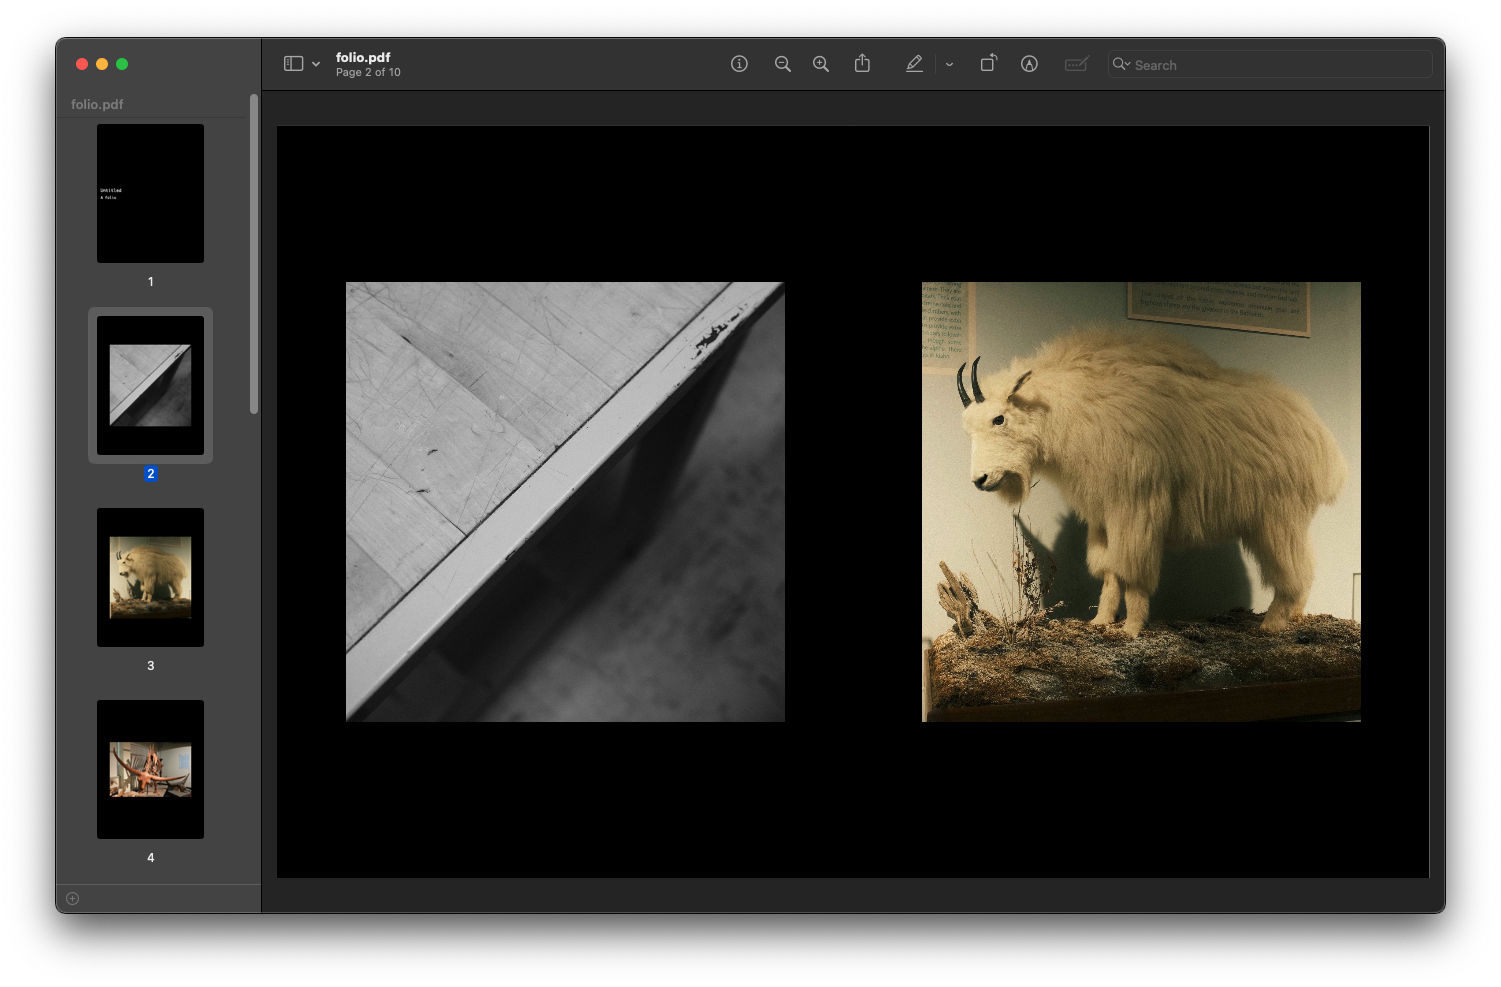The image size is (1501, 987).
Task: Select page 2 thumbnail
Action: [150, 385]
